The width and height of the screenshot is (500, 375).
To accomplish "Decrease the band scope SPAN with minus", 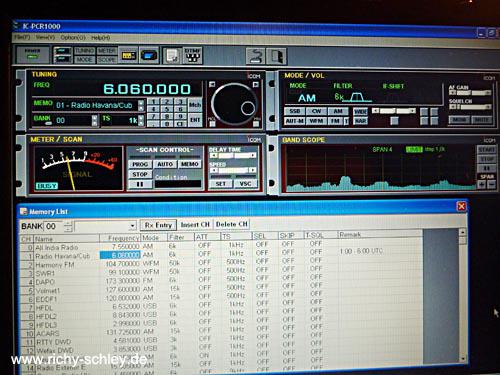I will [492, 184].
